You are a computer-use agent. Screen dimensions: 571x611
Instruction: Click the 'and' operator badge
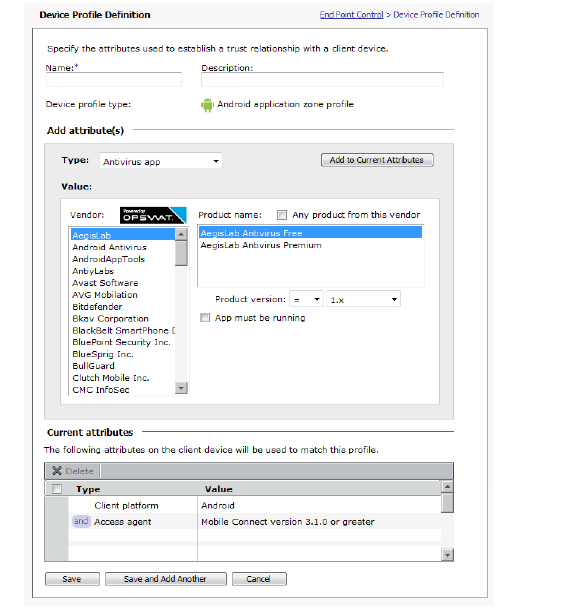coord(81,521)
